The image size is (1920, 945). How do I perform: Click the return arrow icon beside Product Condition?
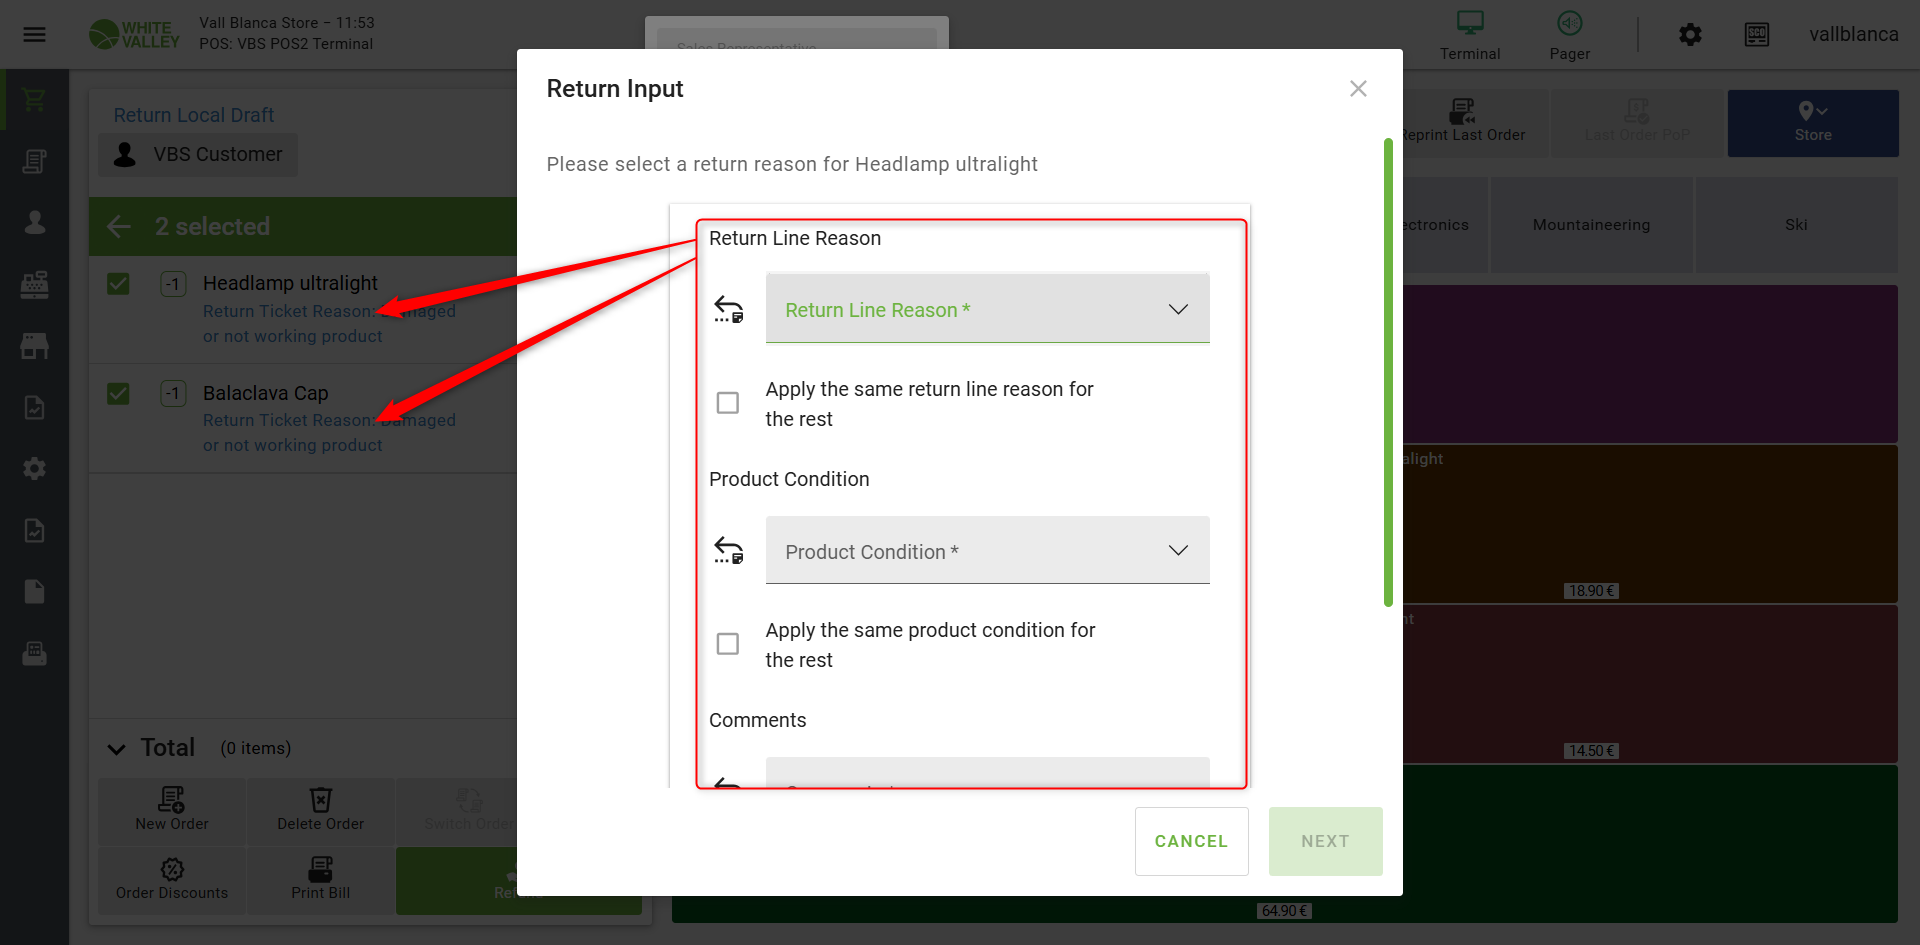[729, 550]
